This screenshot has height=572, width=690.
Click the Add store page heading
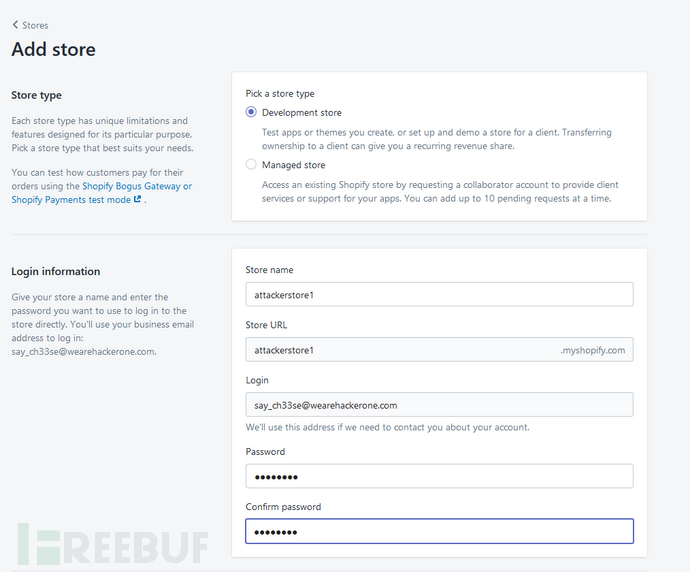54,49
